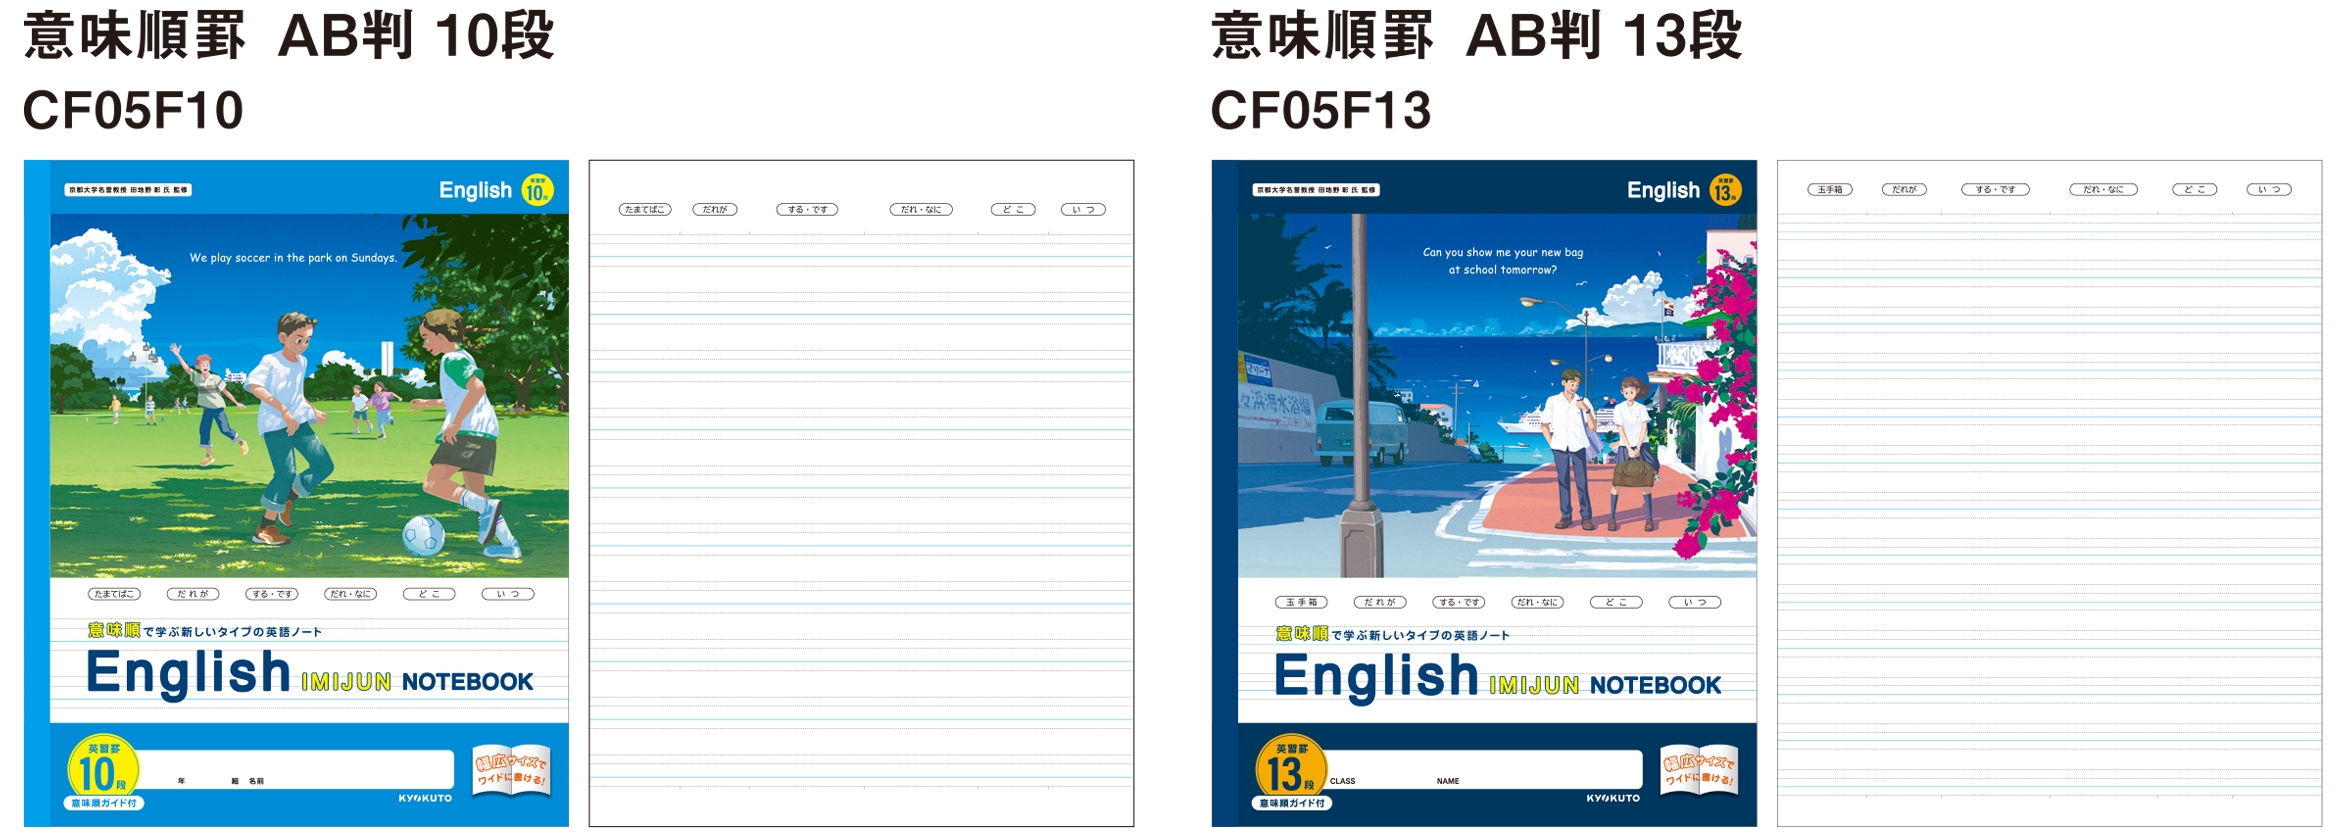The image size is (2347, 837).
Task: Click the だれ・なに label on the 13段 ruled sheet
Action: click(2103, 189)
